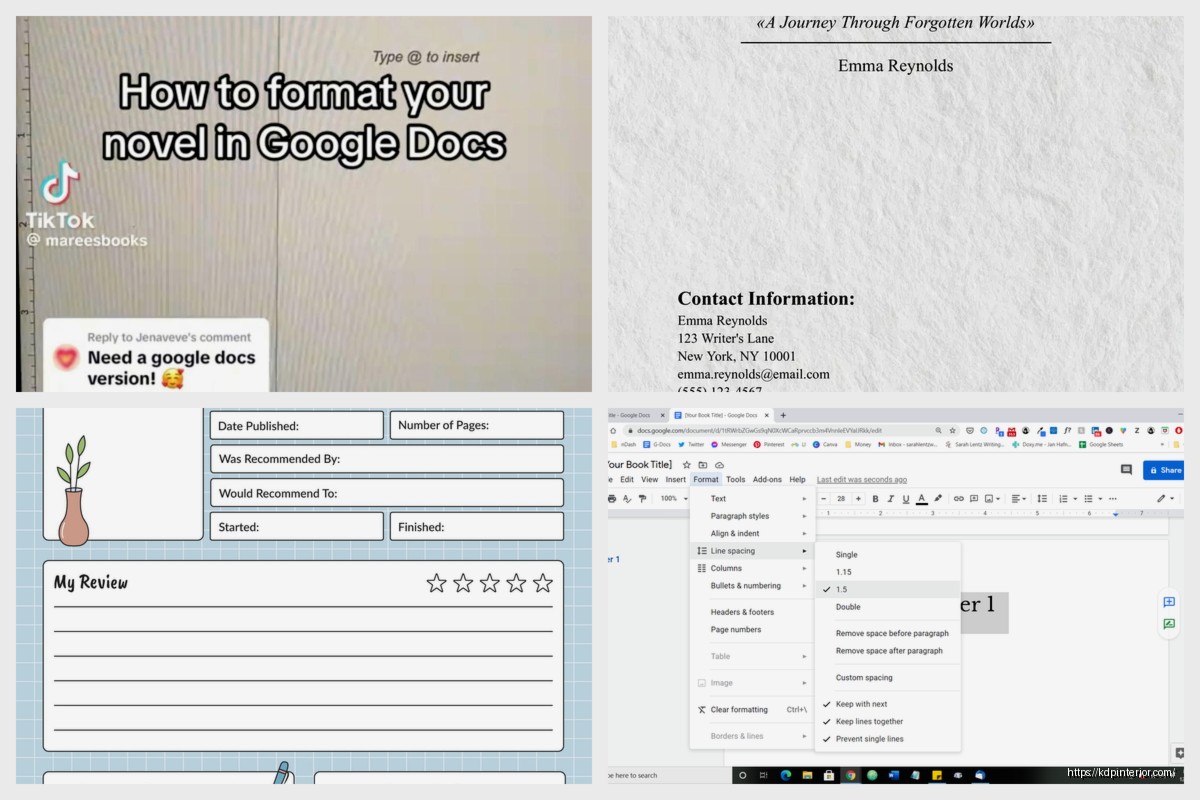Click the Last edit was seconds ago link
Screen dimensions: 1200x800
coord(861,480)
